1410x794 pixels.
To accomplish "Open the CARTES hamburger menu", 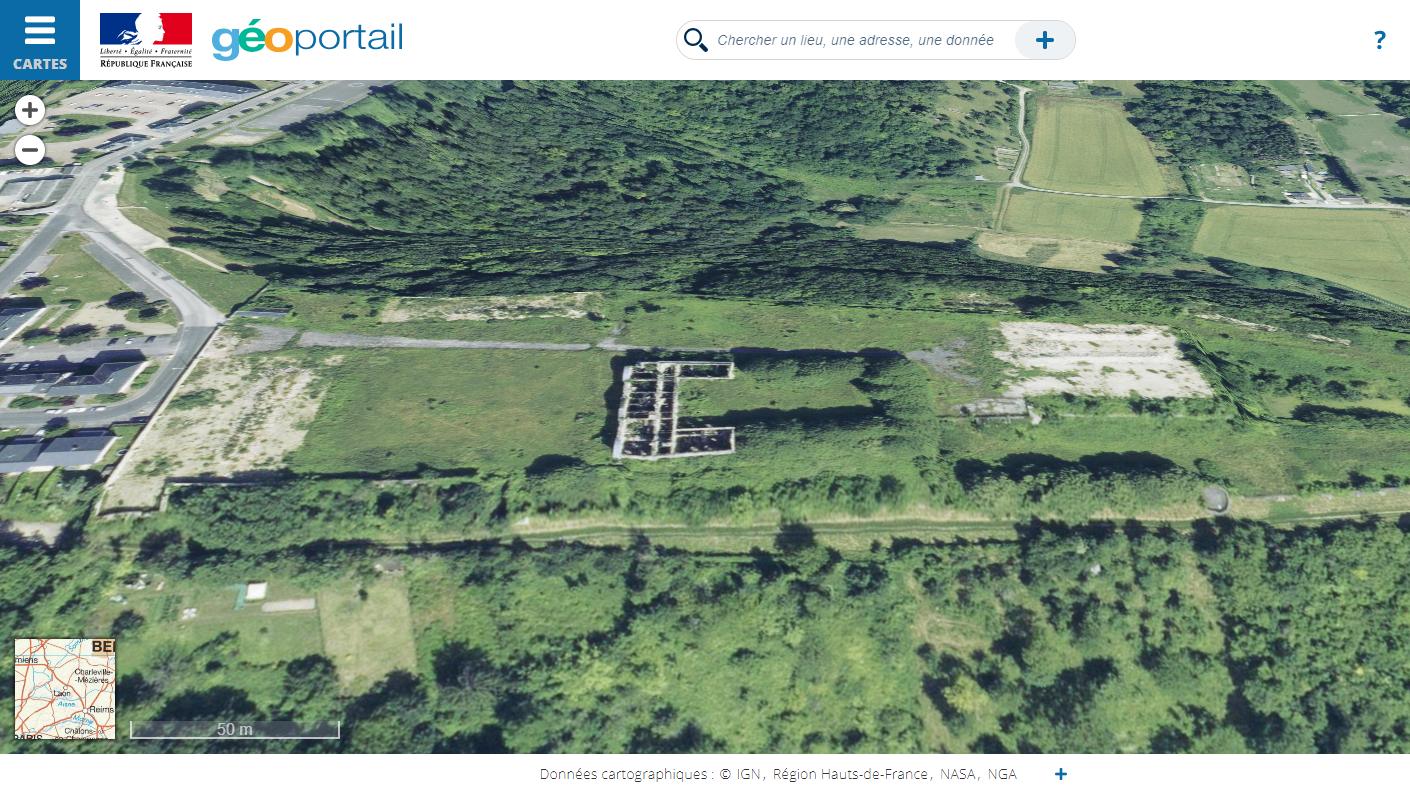I will [x=40, y=40].
